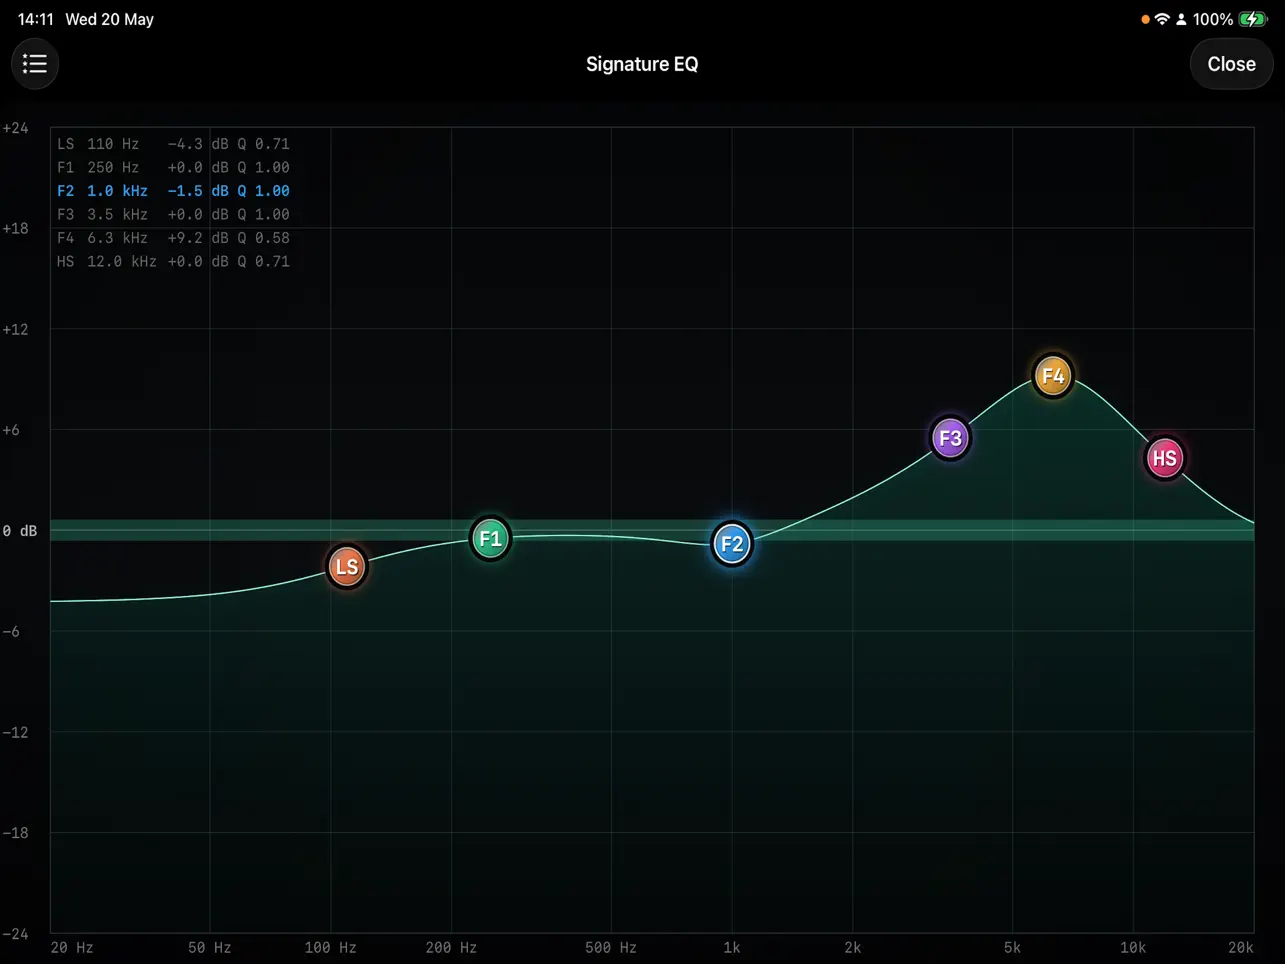Select the blue F2 filter node
1285x964 pixels.
[732, 544]
